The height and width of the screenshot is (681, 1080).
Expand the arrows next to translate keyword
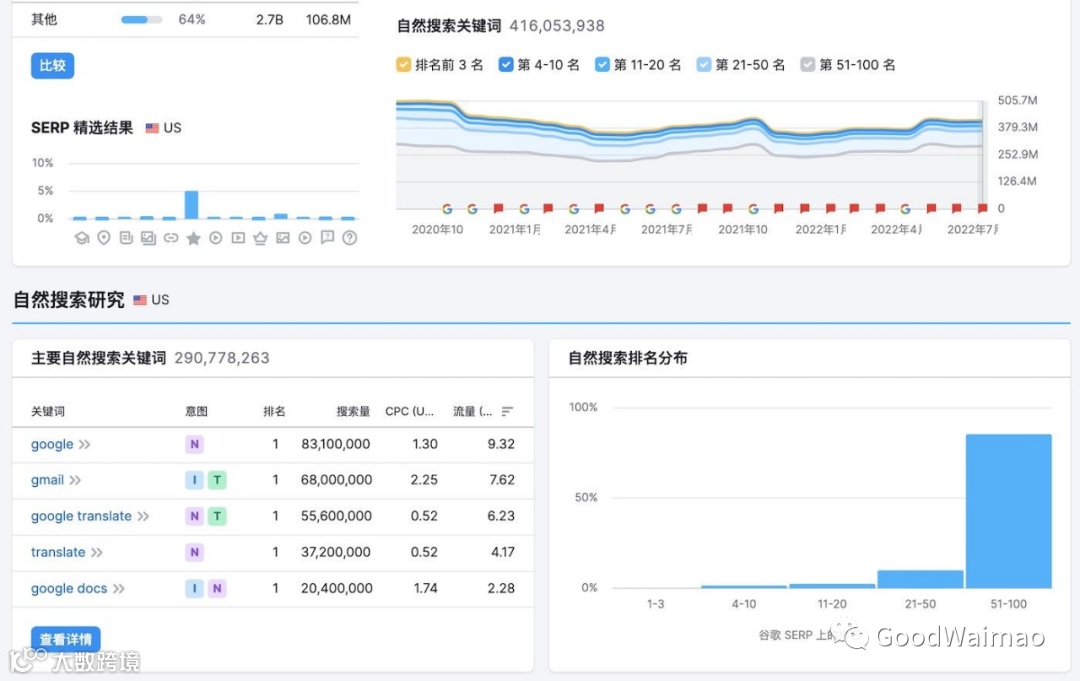pyautogui.click(x=96, y=553)
